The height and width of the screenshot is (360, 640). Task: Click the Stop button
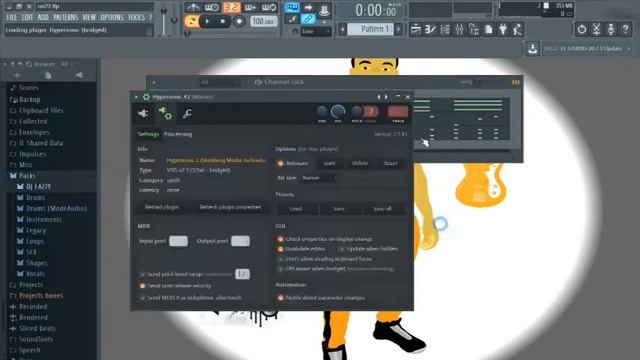tap(222, 21)
